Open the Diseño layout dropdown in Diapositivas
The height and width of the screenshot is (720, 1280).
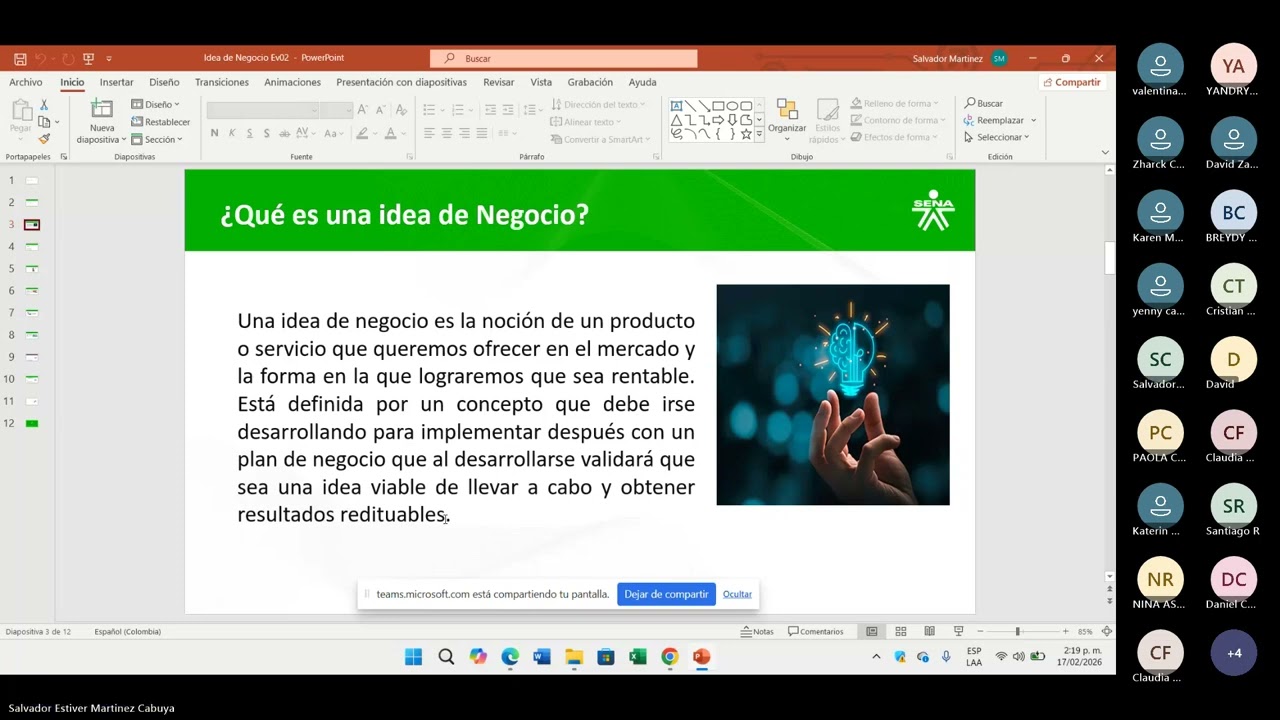156,104
